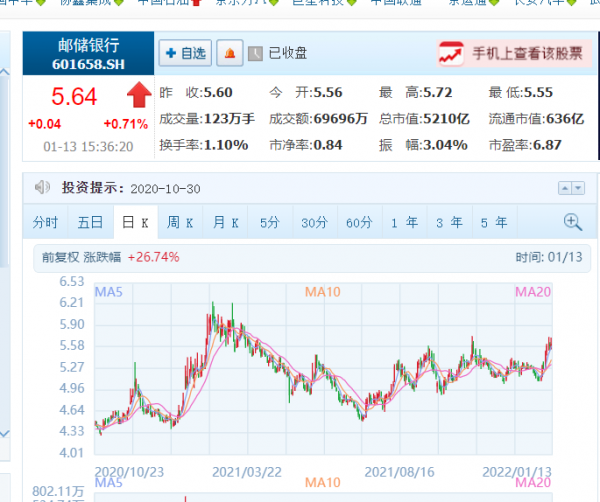This screenshot has width=600, height=502.
Task: Switch to 五日 chart tab
Action: 90,222
